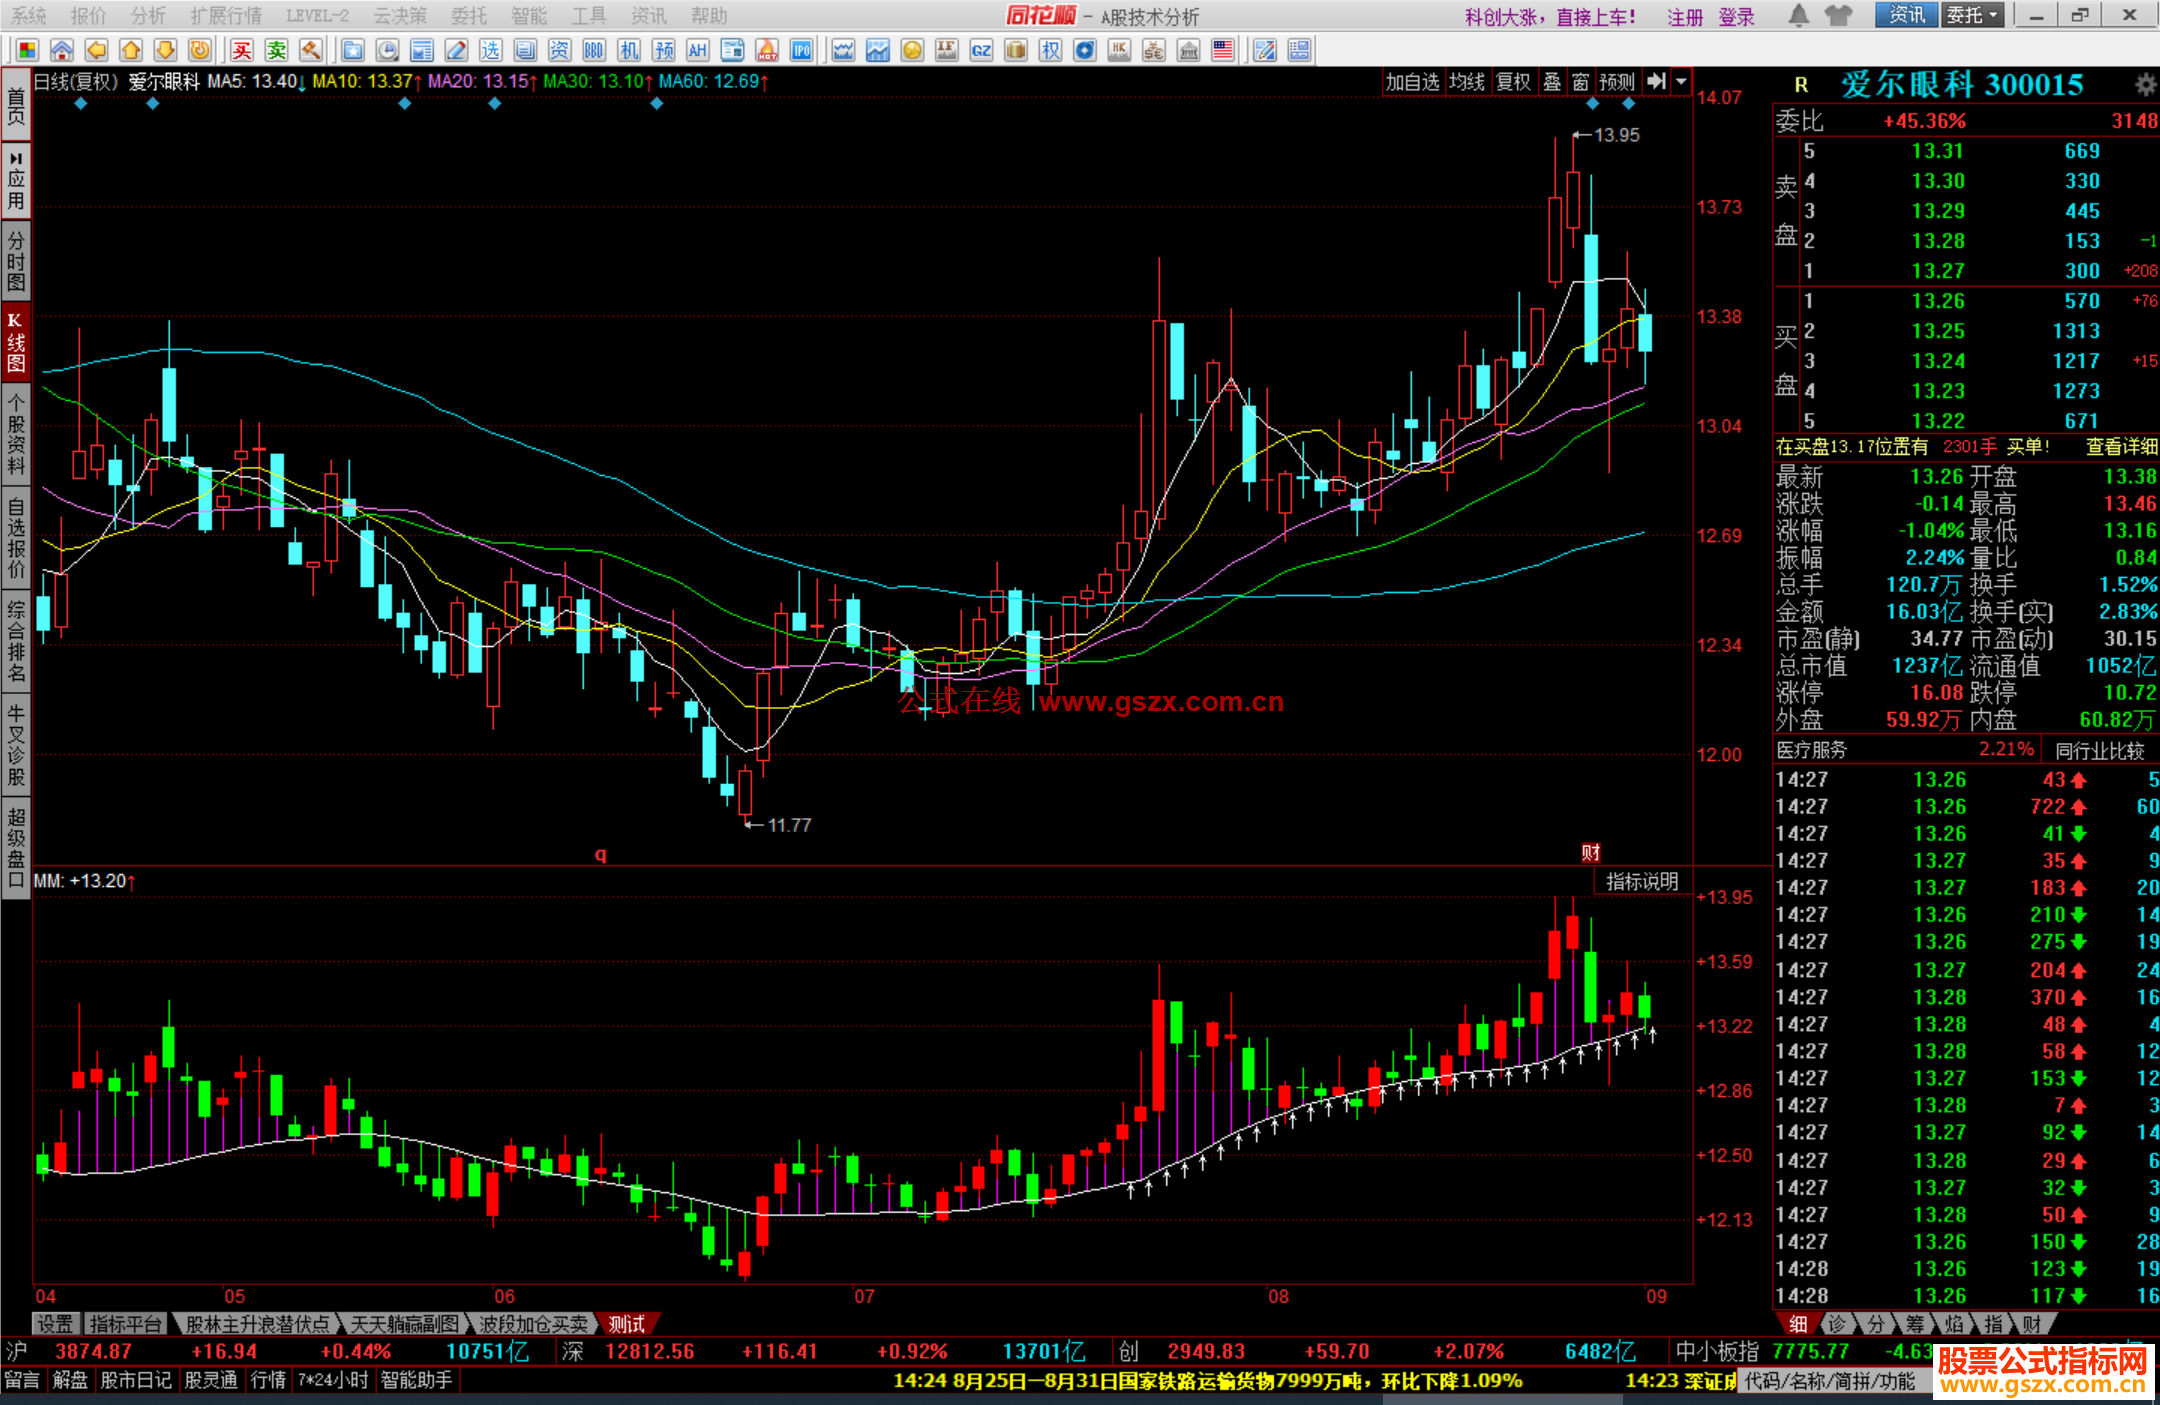This screenshot has height=1405, width=2160.
Task: Open the 扩展行情 menu
Action: 225,15
